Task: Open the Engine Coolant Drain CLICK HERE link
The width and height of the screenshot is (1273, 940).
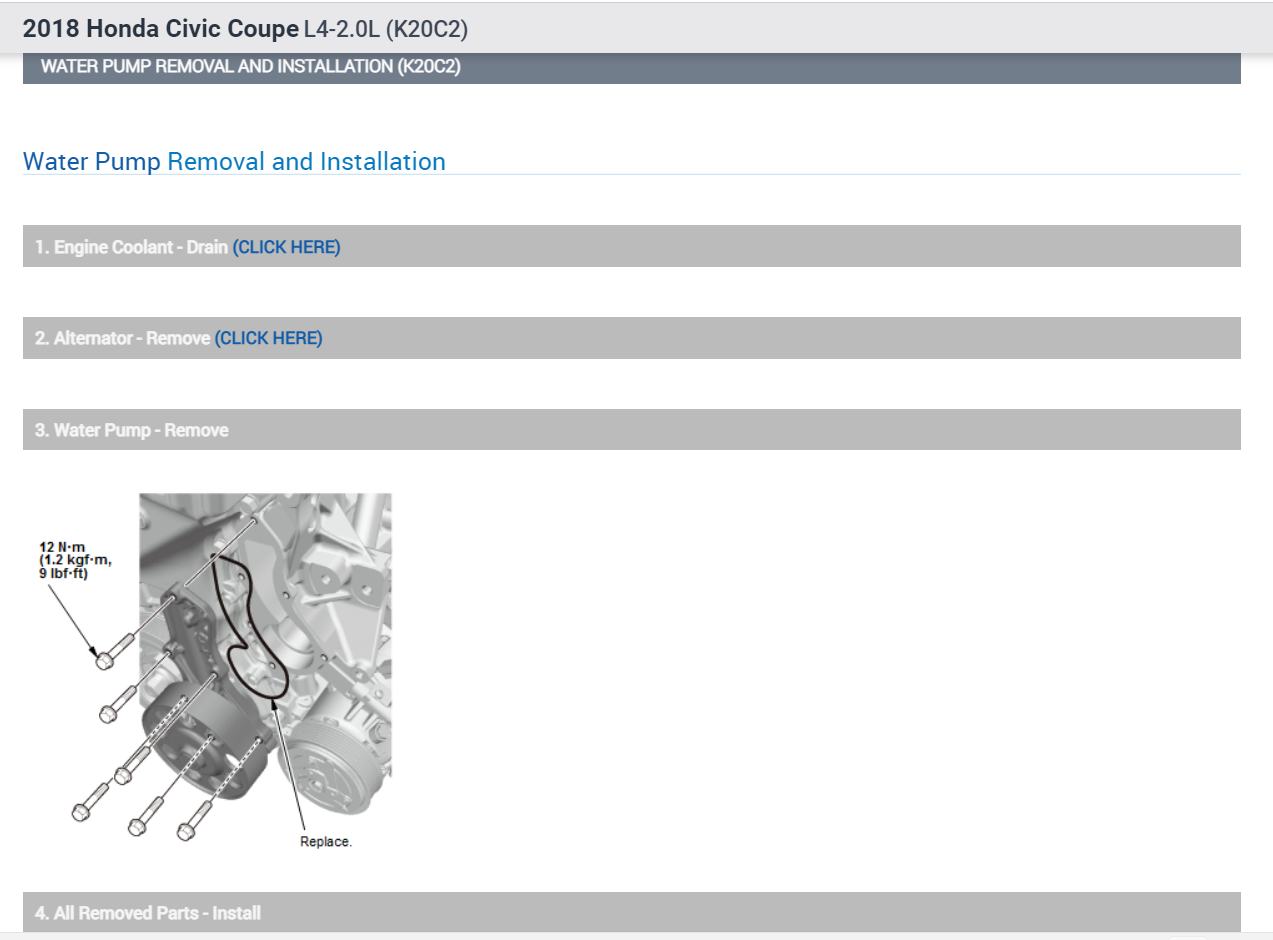Action: point(286,247)
